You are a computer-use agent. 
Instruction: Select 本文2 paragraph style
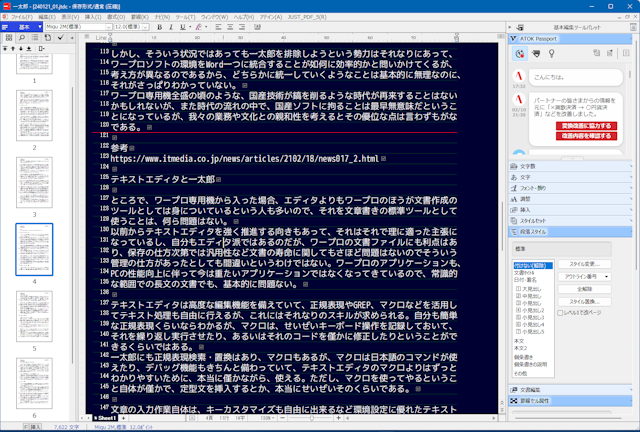coord(520,348)
